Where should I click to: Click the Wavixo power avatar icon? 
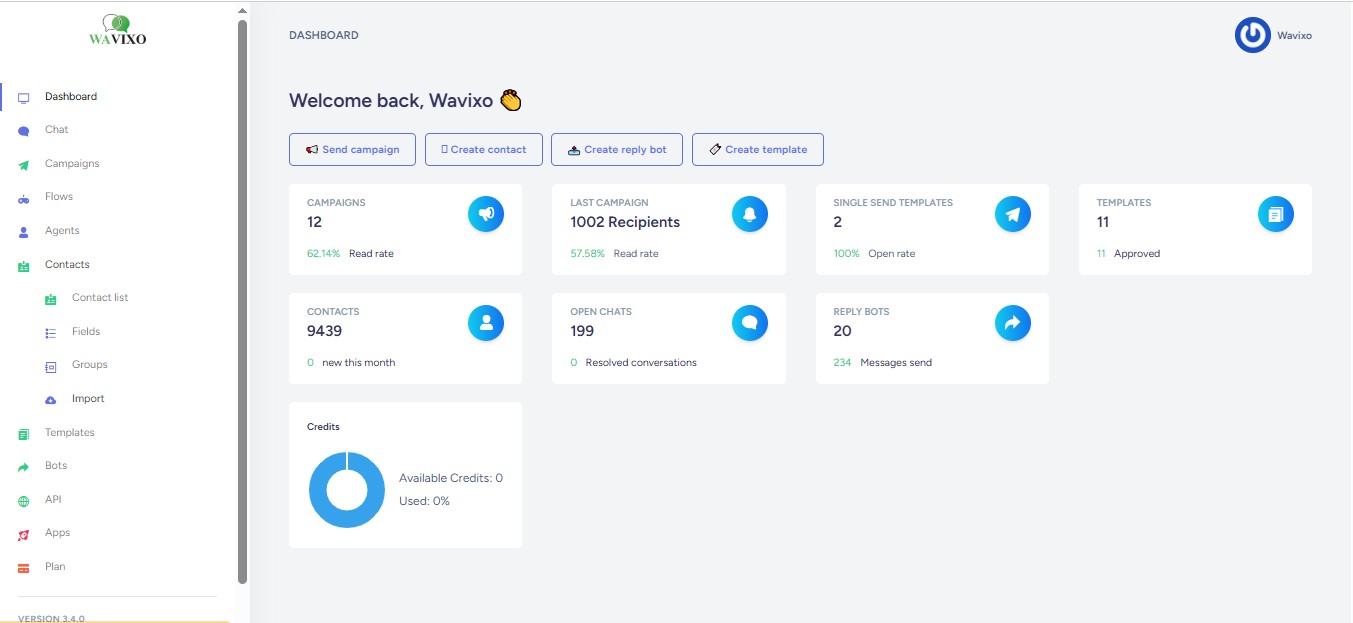(x=1252, y=35)
